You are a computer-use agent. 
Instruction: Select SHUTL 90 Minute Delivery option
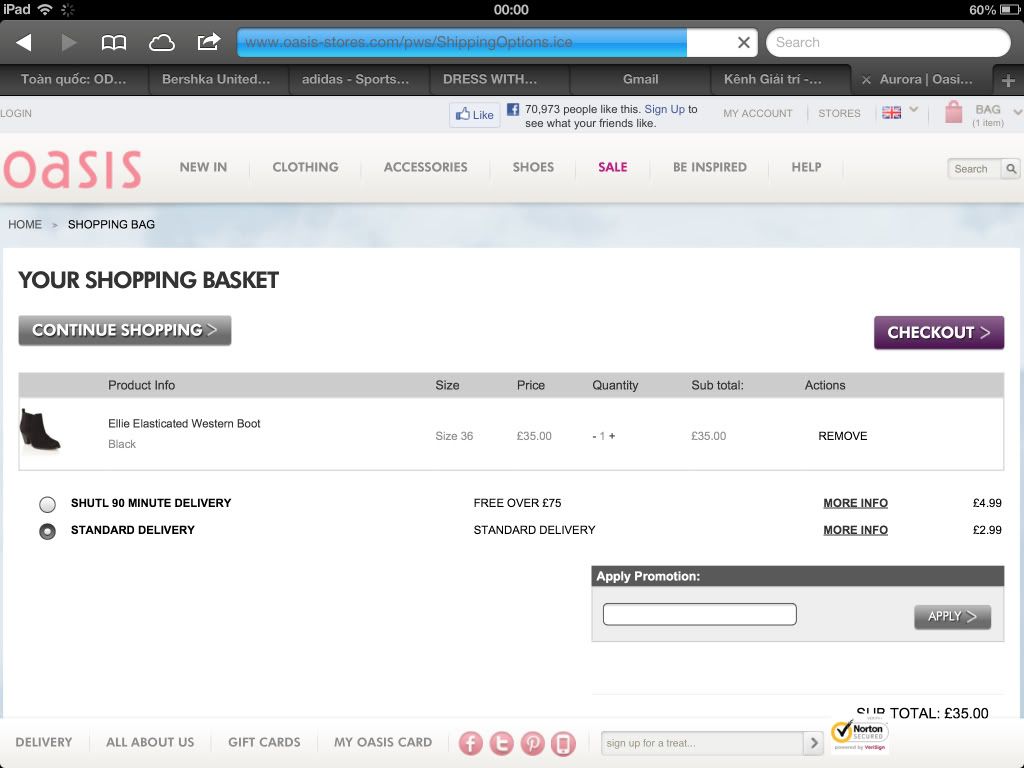(x=47, y=504)
